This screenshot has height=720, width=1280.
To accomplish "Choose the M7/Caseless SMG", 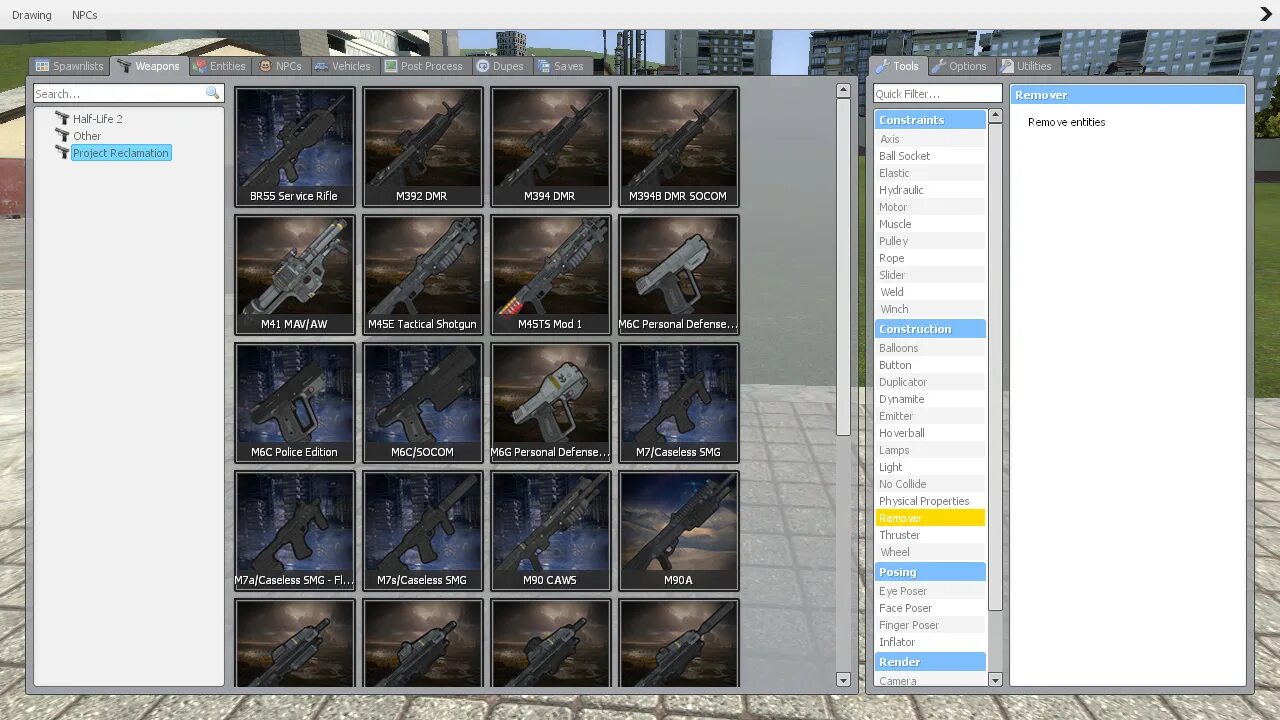I will point(679,403).
